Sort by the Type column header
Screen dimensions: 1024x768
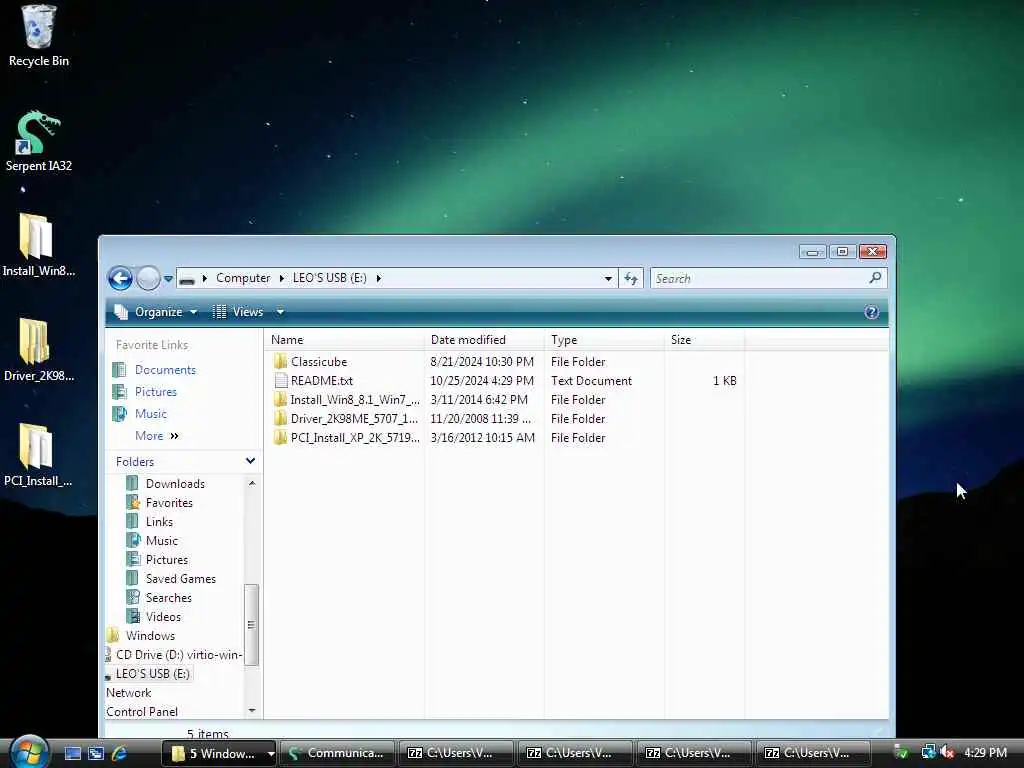pos(605,340)
